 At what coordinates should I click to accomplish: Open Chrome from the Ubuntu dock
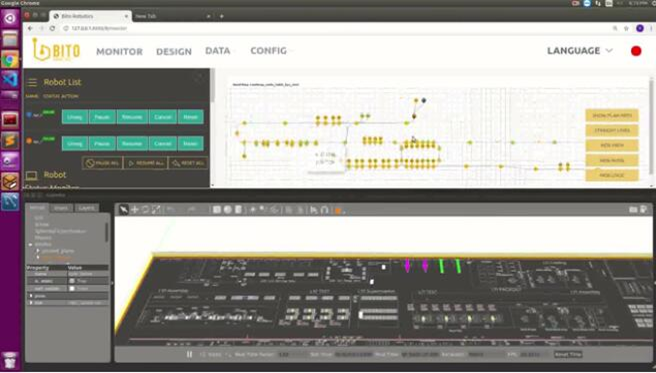click(10, 59)
